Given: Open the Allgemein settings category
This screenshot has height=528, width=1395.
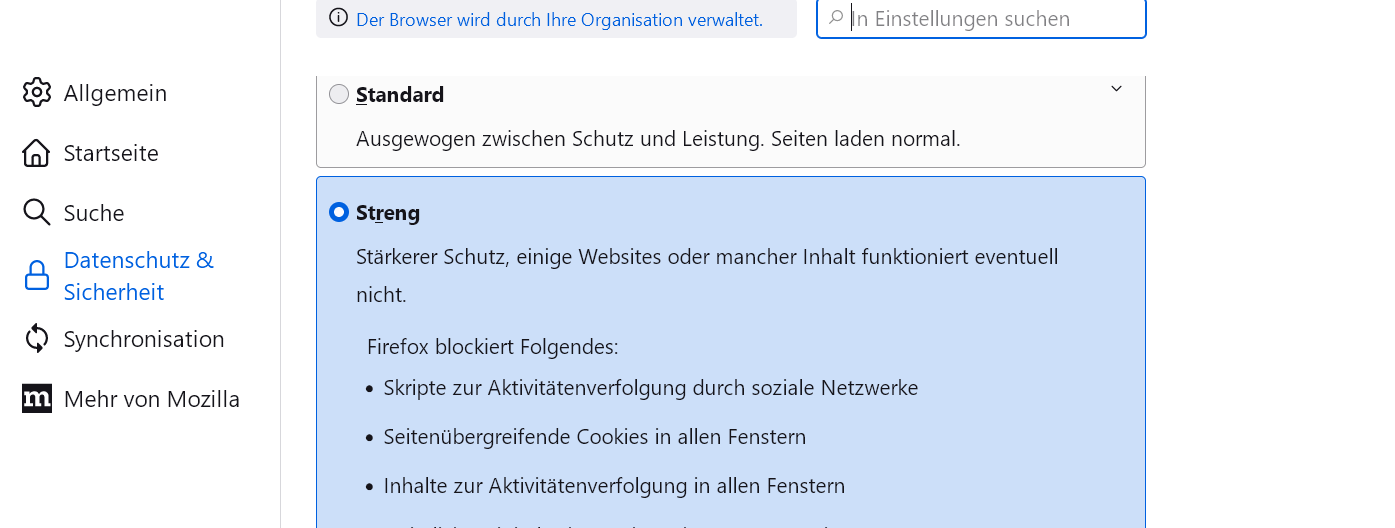Looking at the screenshot, I should coord(115,93).
